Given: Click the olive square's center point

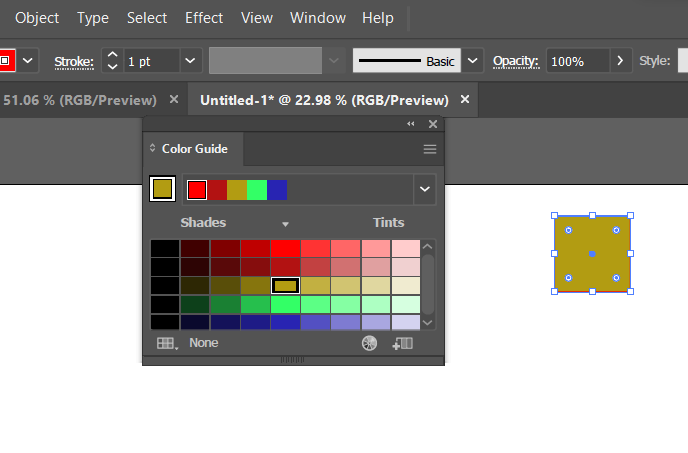Looking at the screenshot, I should pyautogui.click(x=592, y=254).
